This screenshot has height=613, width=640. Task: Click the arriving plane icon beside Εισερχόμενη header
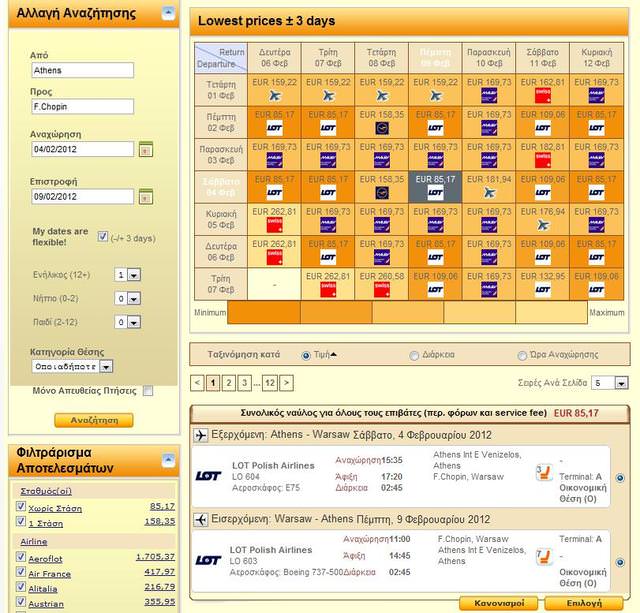(200, 519)
